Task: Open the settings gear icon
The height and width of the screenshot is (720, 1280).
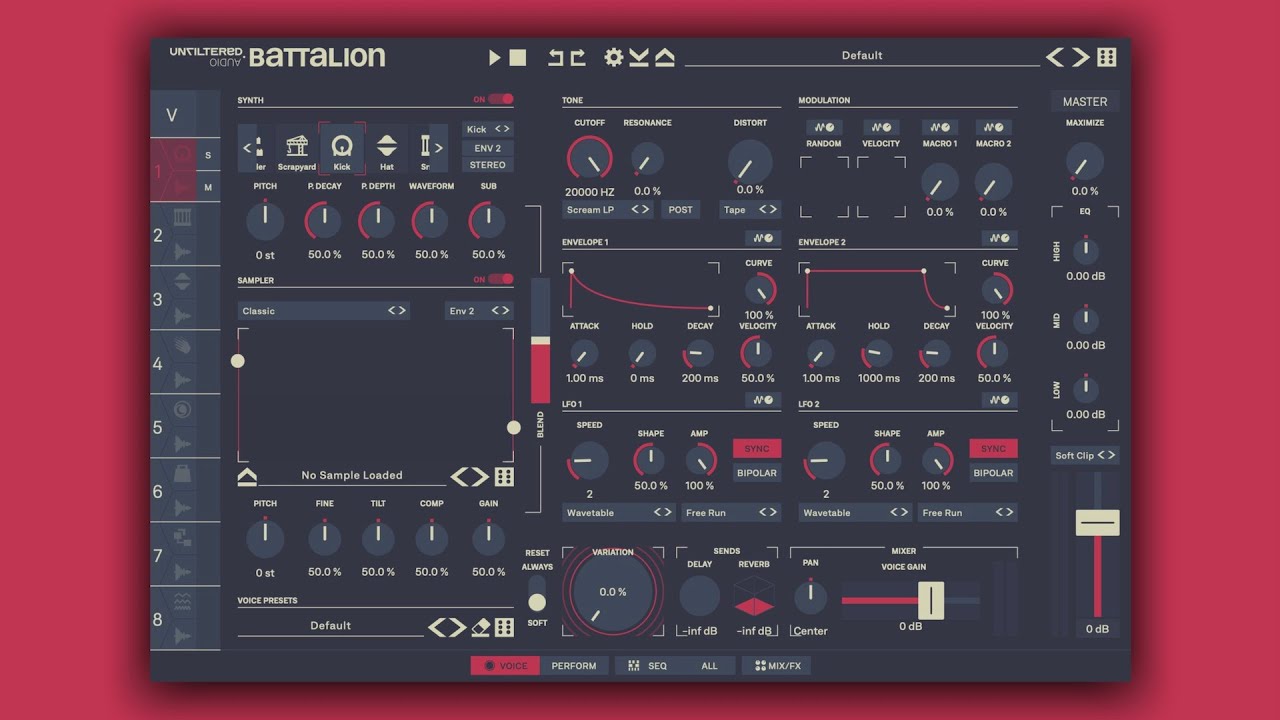Action: point(614,57)
